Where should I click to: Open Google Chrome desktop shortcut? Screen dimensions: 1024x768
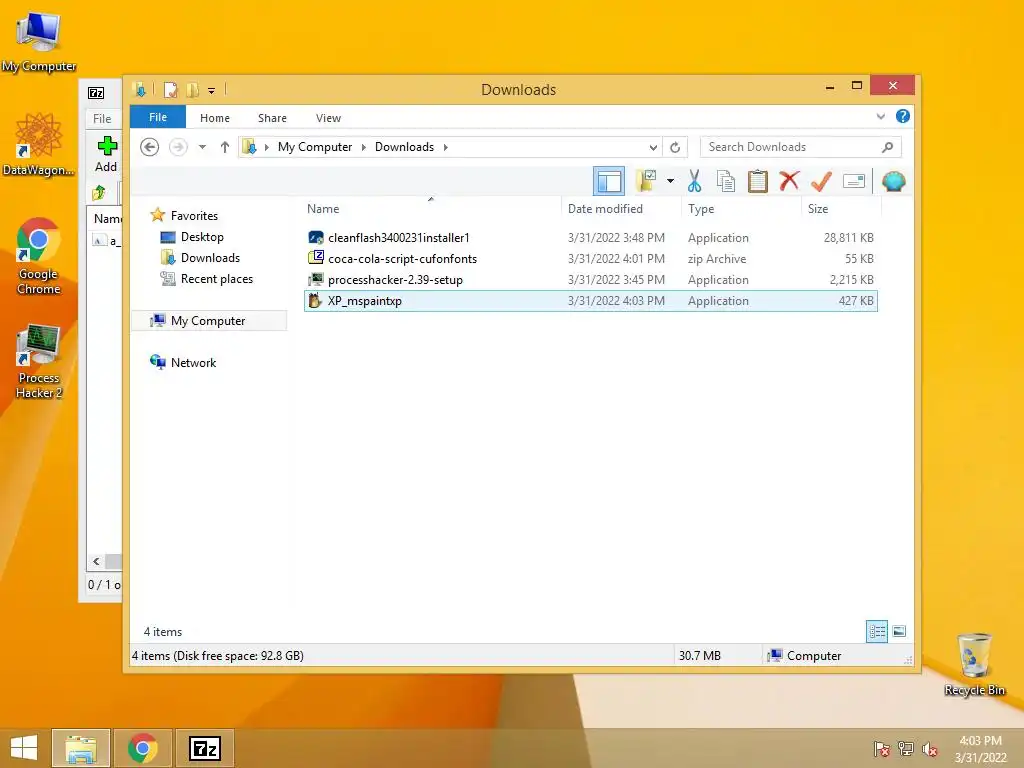pyautogui.click(x=39, y=256)
